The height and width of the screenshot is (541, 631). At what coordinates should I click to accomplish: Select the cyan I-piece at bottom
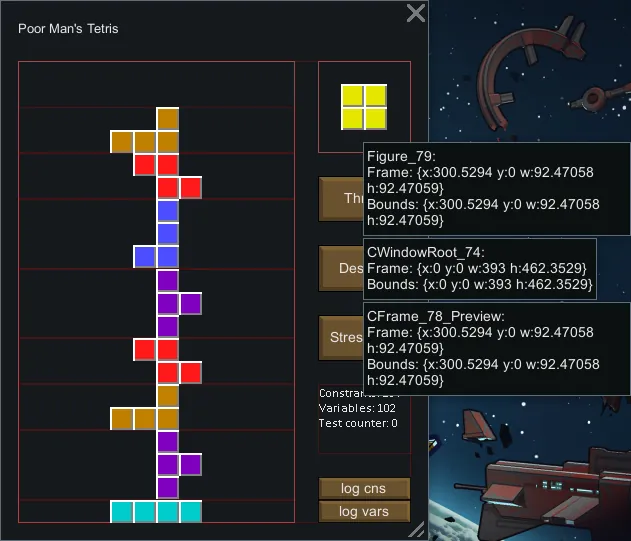(156, 512)
